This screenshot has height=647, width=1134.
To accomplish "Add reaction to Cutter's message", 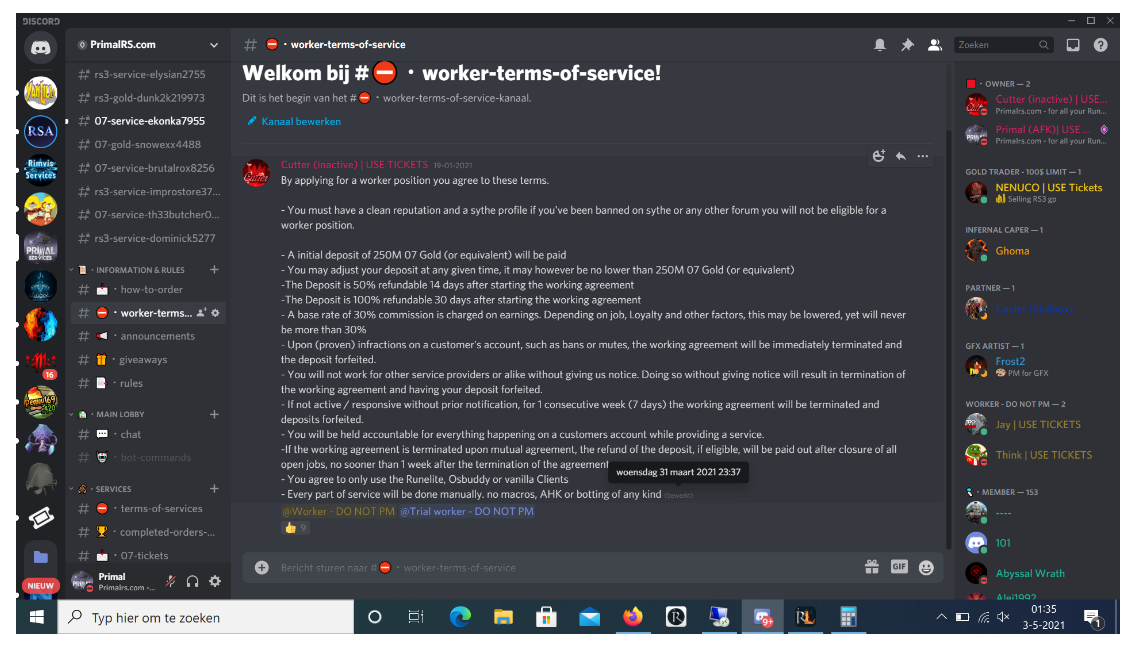I will click(x=878, y=156).
